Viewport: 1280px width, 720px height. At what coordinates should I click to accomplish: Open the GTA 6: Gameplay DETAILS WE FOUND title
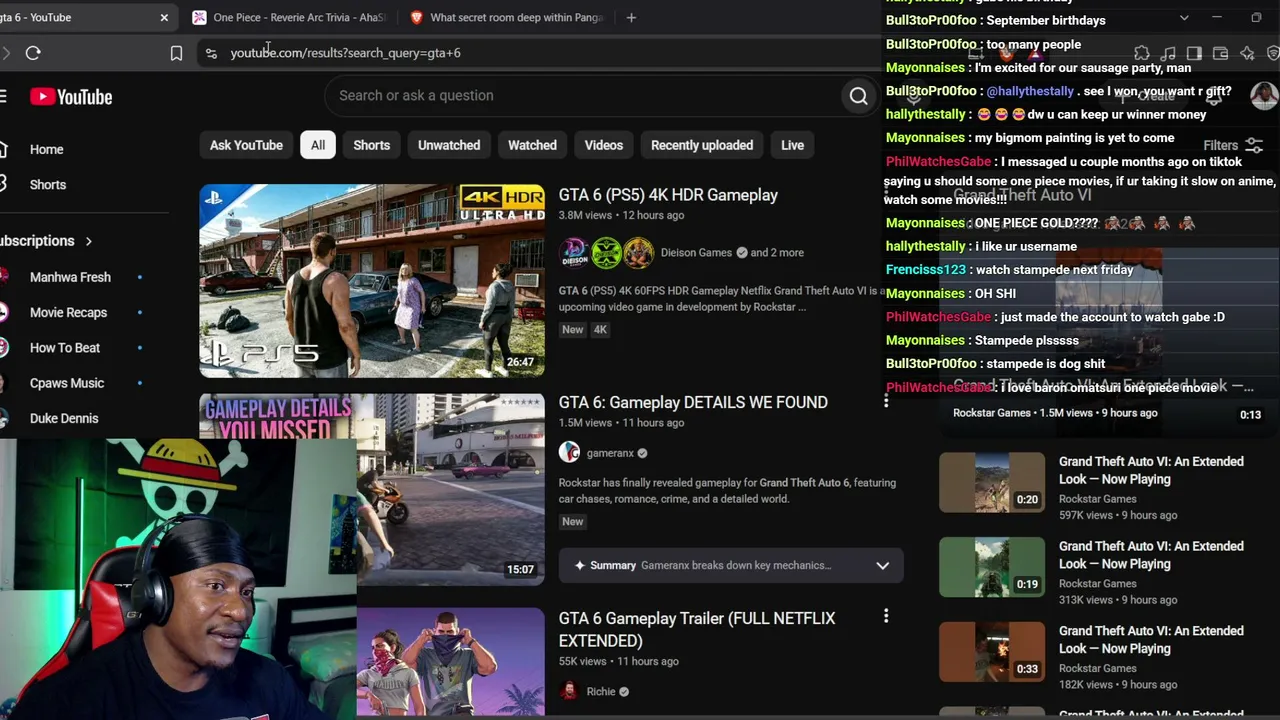tap(693, 402)
